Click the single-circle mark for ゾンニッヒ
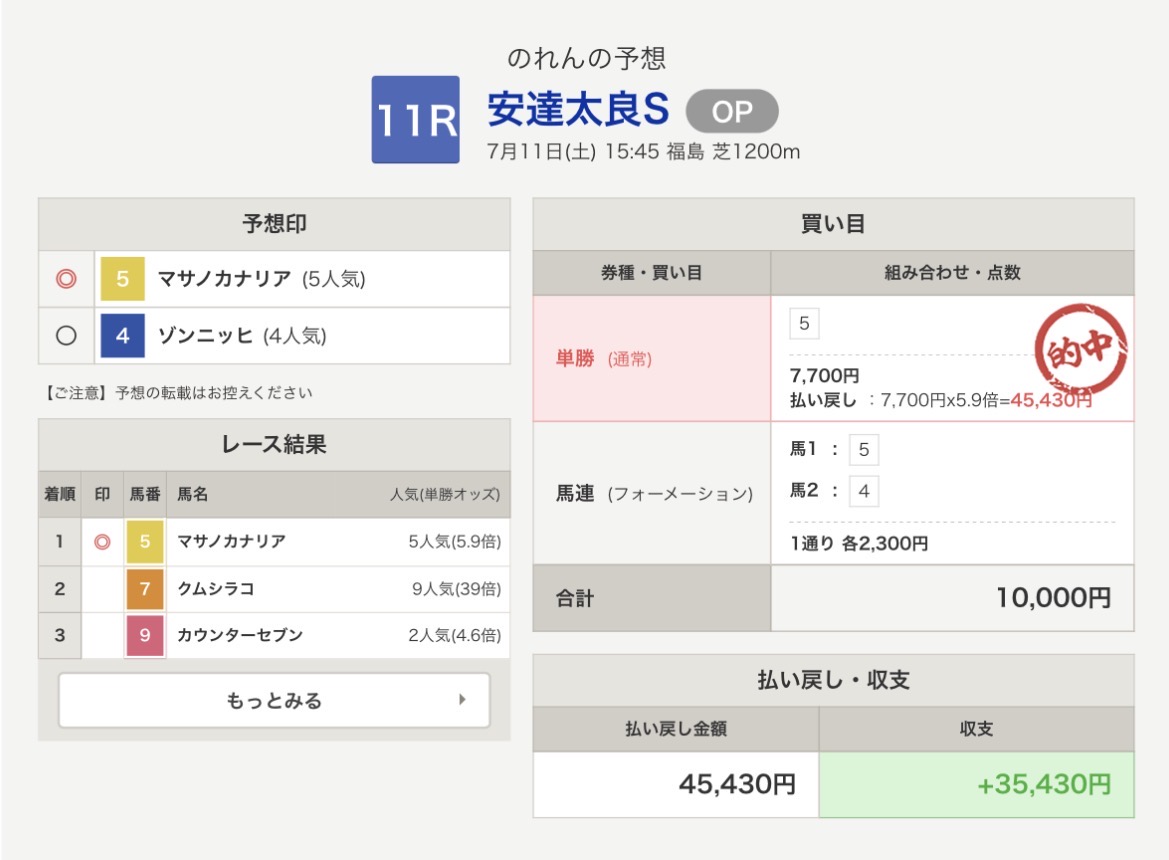1169x860 pixels. pyautogui.click(x=66, y=335)
